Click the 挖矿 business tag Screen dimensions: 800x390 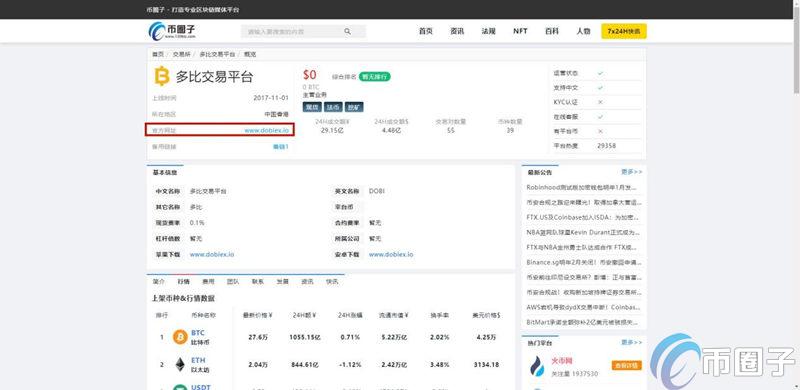(355, 107)
